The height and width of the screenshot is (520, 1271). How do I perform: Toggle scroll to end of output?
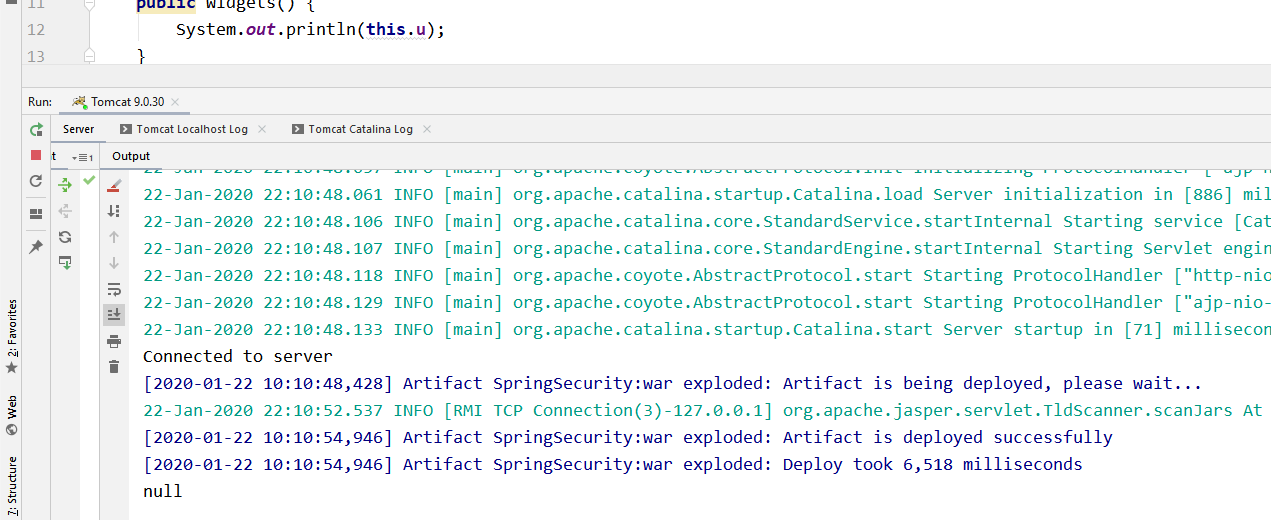click(x=114, y=315)
